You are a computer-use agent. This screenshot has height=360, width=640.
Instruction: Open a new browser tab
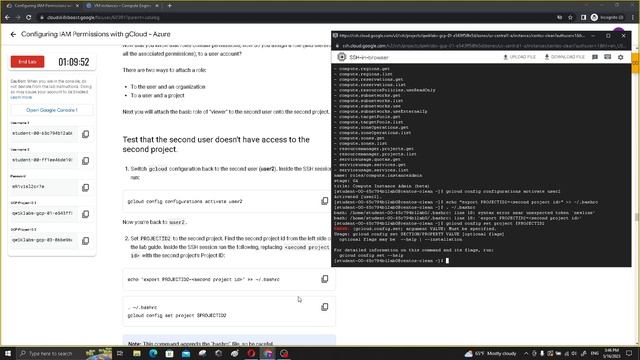(x=169, y=6)
